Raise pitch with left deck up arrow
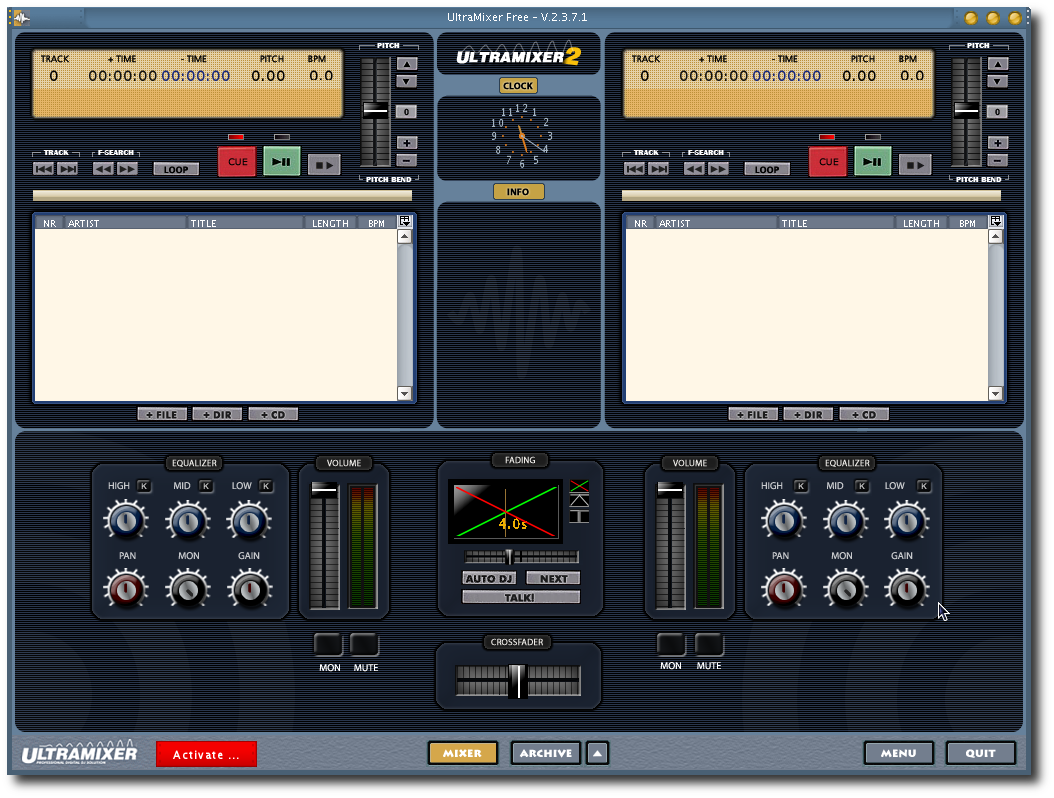The width and height of the screenshot is (1054, 798). [x=406, y=64]
